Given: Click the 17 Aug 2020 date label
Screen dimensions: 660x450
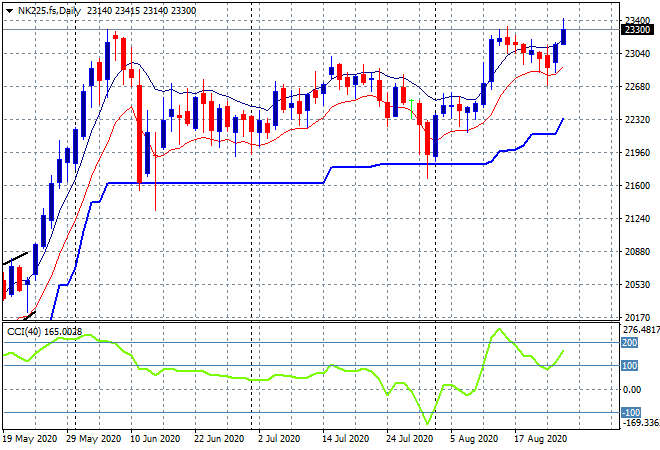Looking at the screenshot, I should 540,439.
